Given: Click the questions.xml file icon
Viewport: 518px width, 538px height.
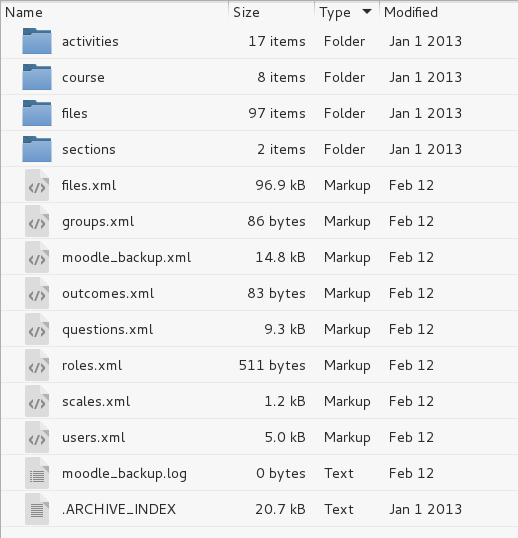Looking at the screenshot, I should click(37, 329).
